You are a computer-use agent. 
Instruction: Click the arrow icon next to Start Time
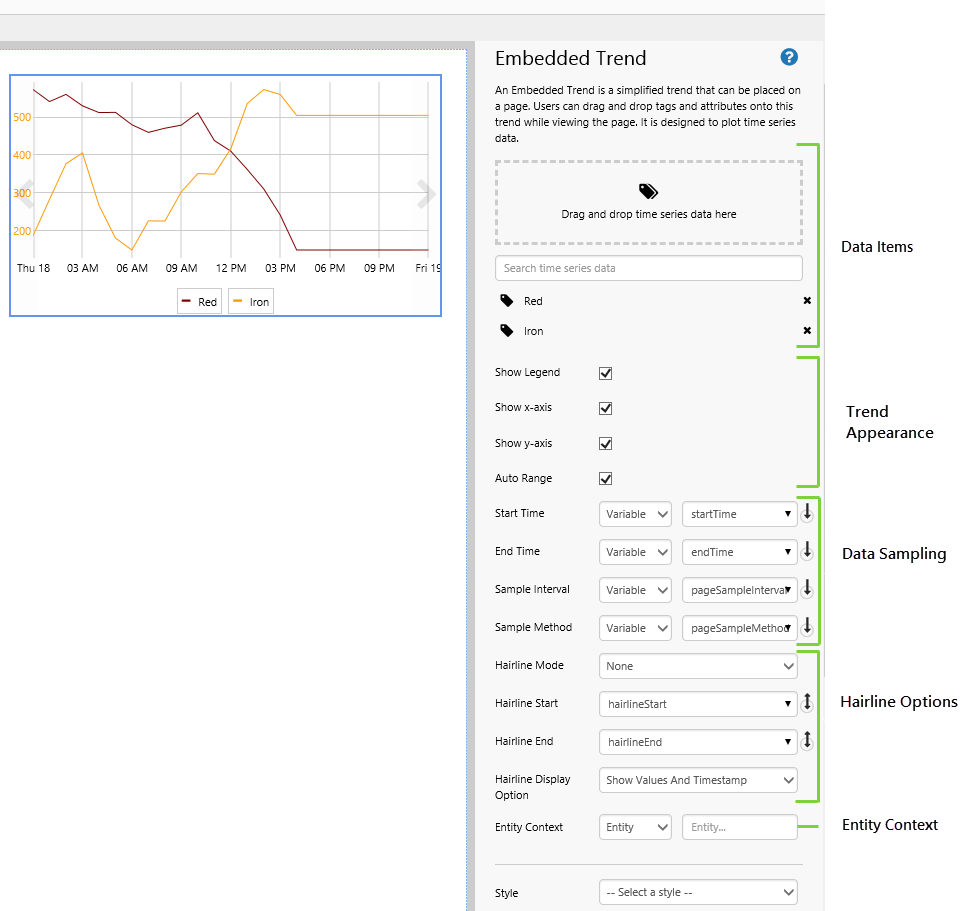807,513
